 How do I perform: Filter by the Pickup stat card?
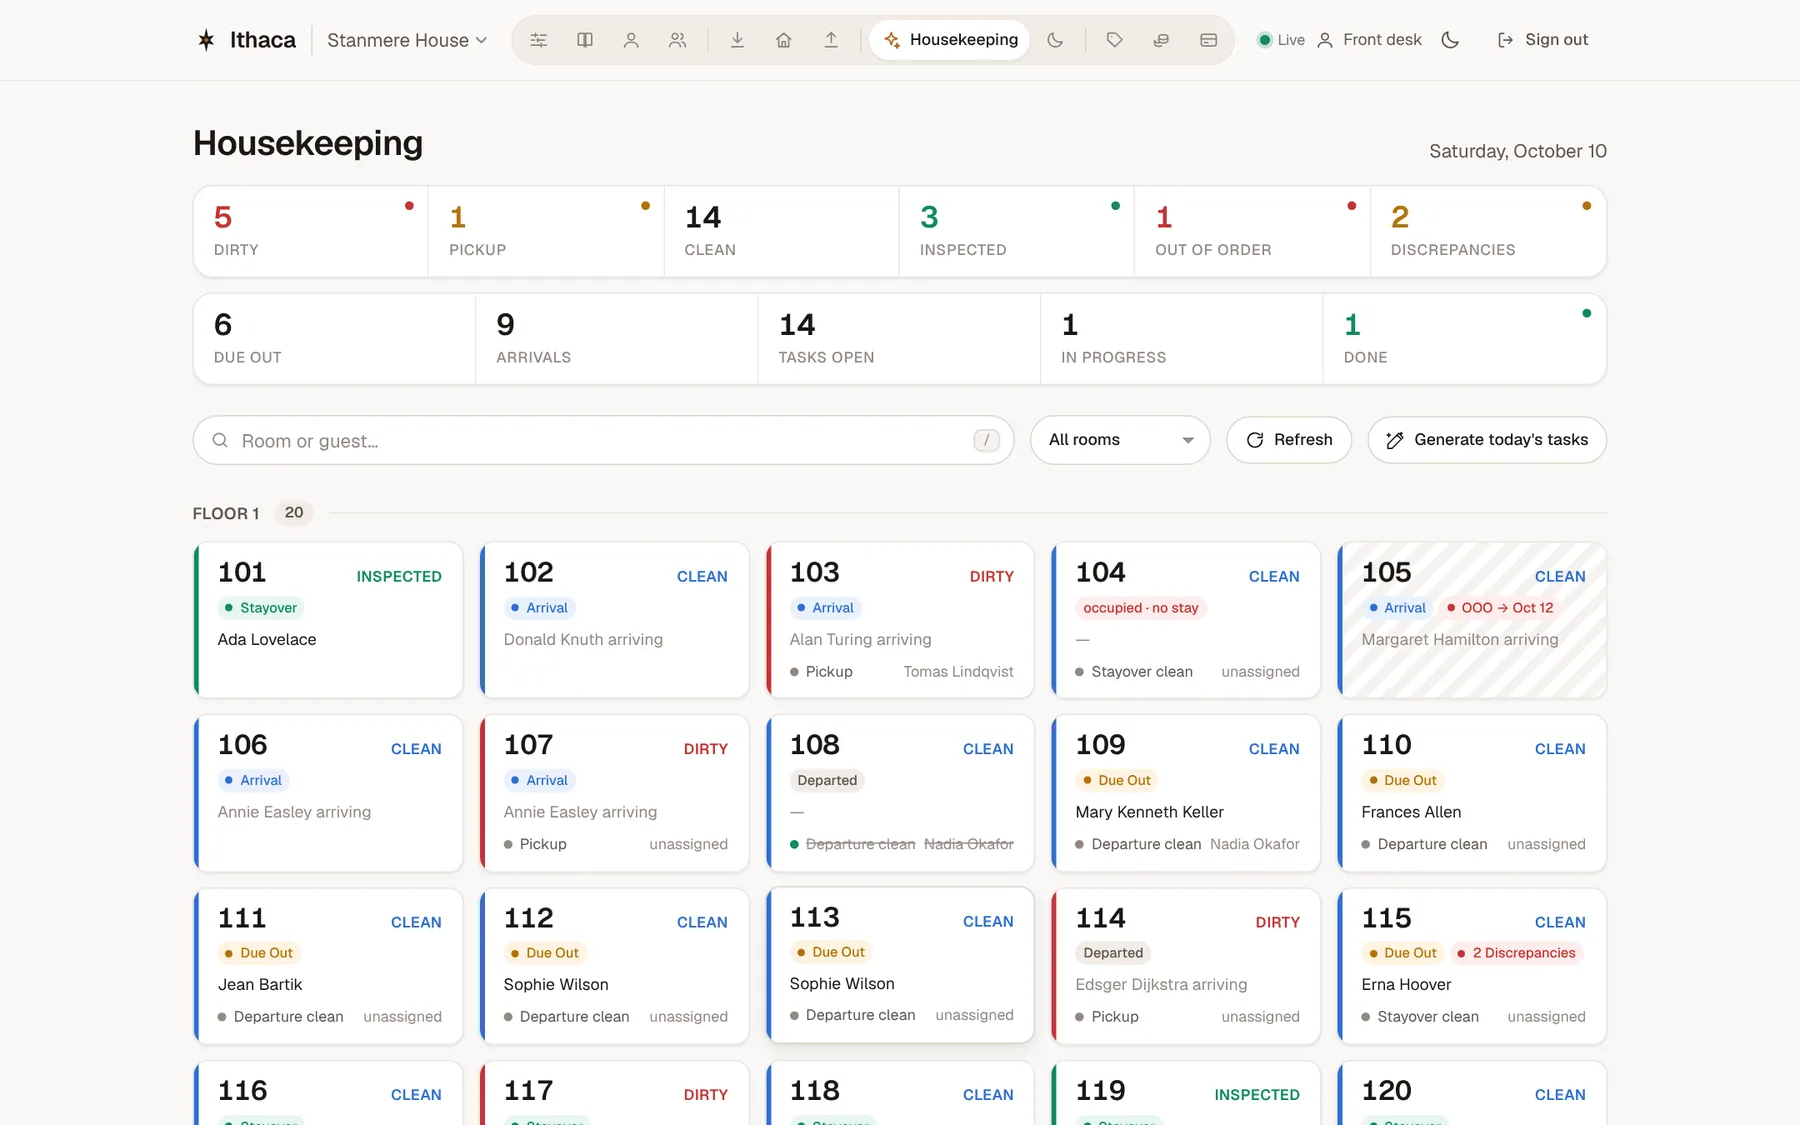click(546, 231)
